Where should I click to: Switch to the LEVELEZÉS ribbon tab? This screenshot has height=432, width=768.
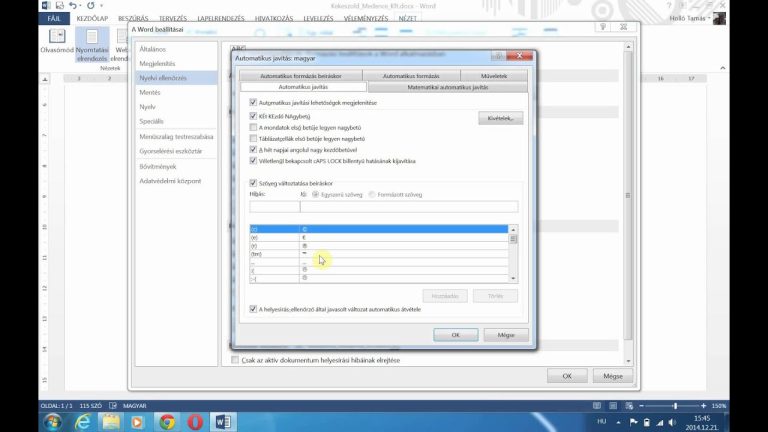click(x=318, y=18)
